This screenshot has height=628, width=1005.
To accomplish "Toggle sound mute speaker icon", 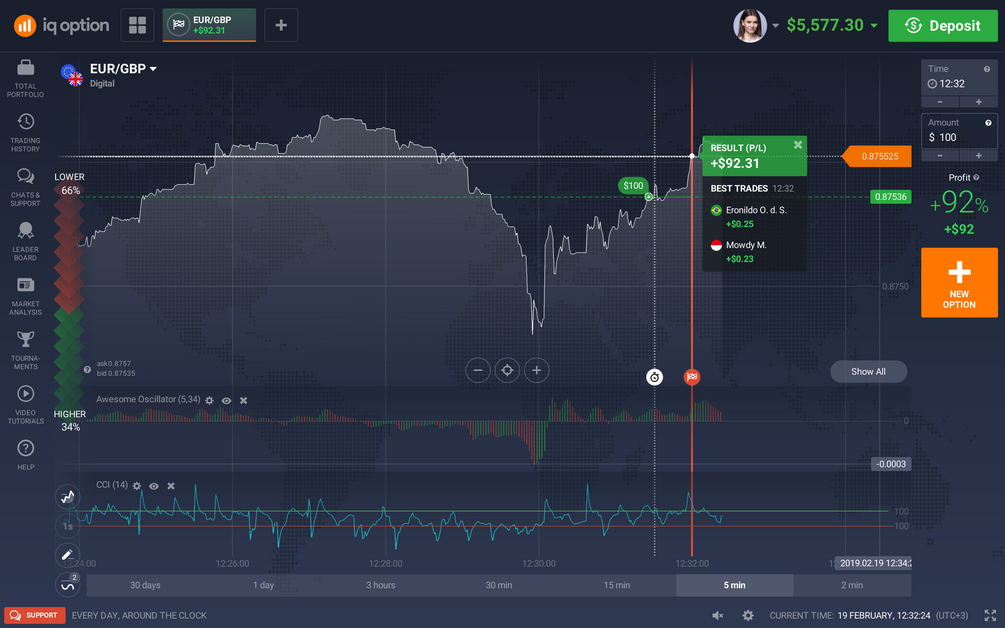I will [718, 616].
